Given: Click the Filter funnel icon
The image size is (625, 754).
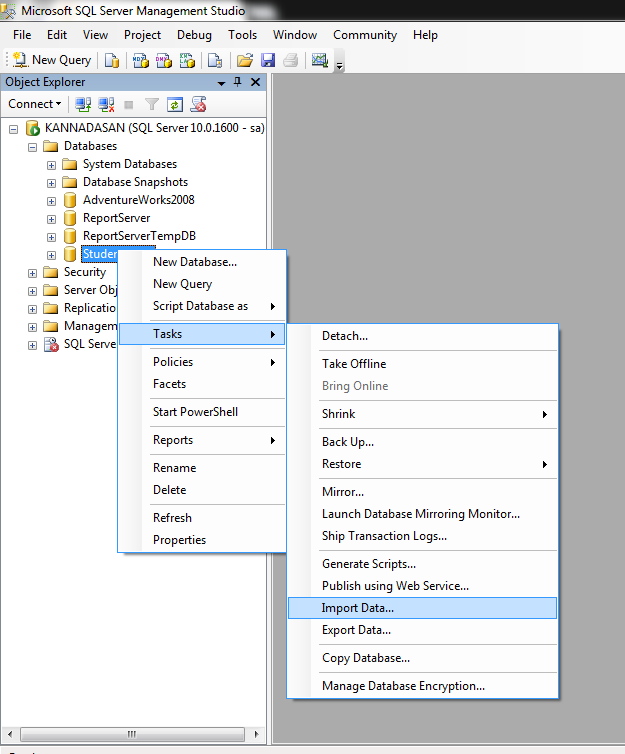Looking at the screenshot, I should pyautogui.click(x=151, y=104).
